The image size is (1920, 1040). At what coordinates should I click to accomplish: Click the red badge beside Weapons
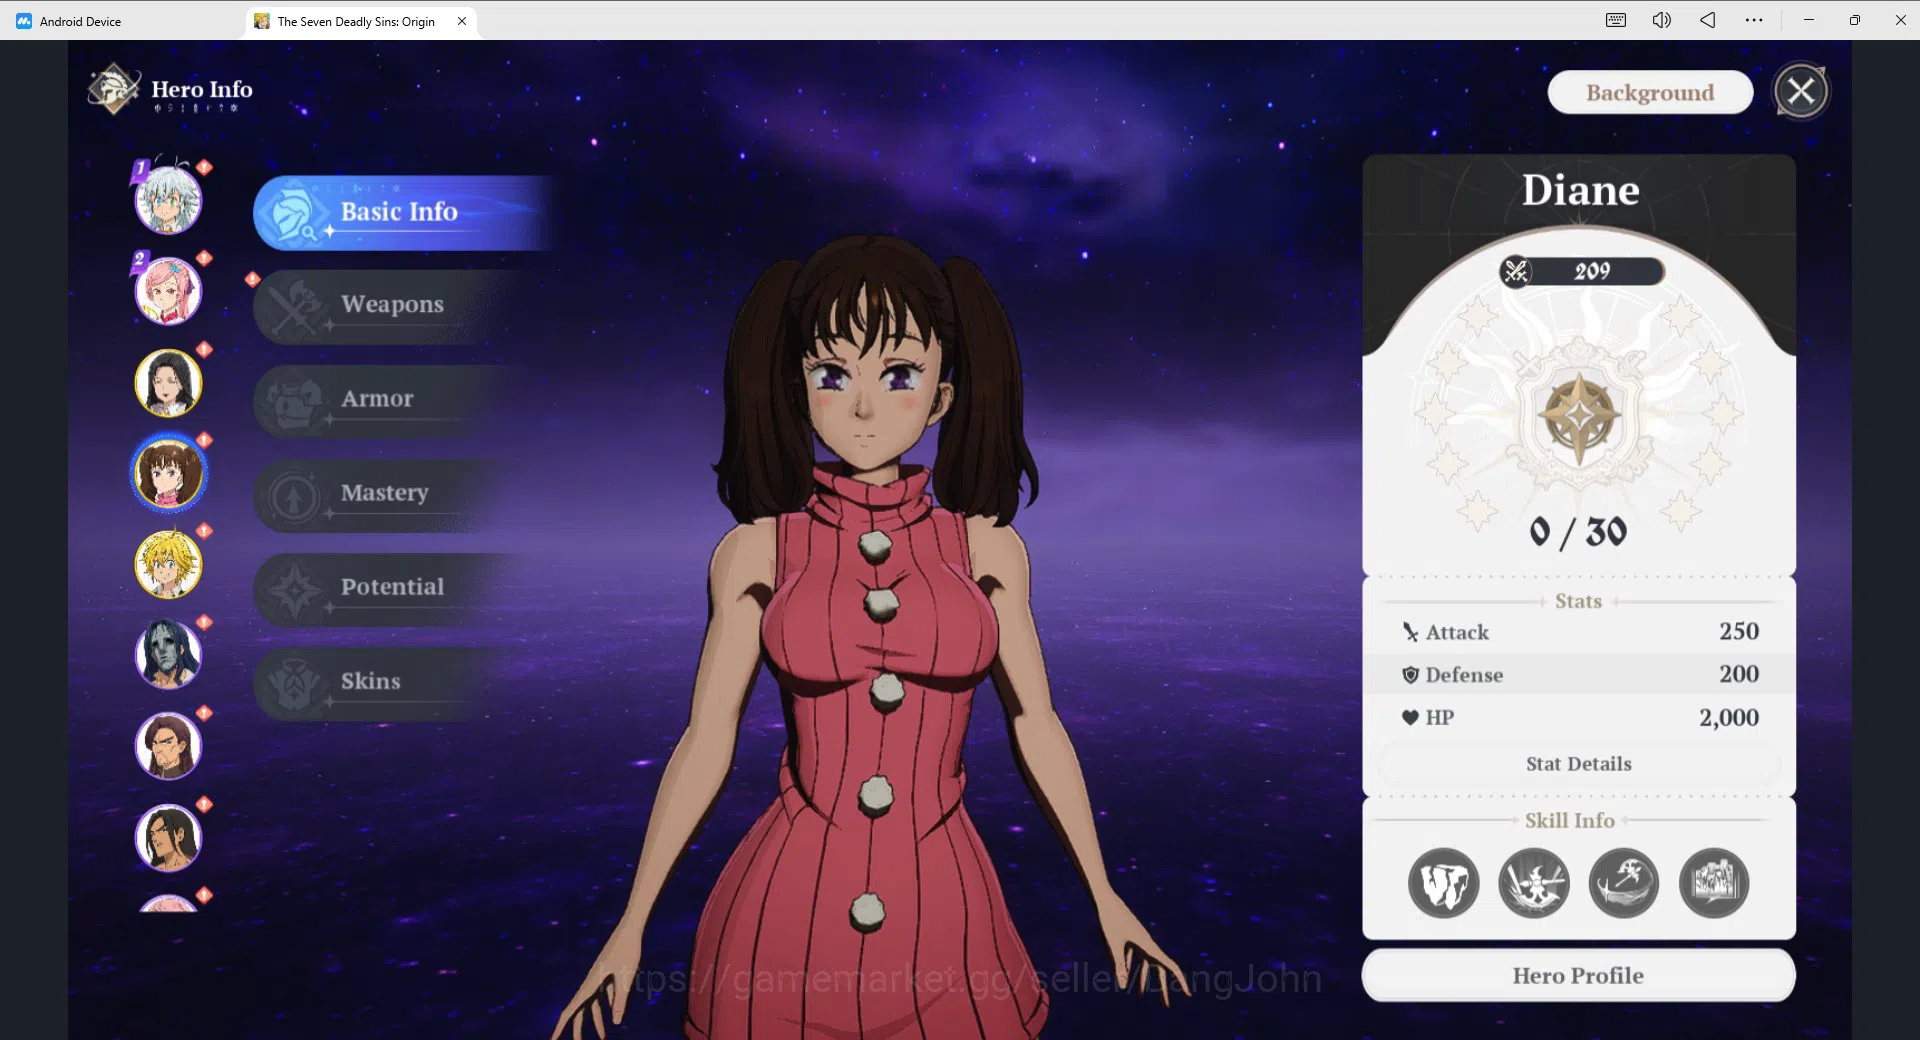tap(252, 279)
